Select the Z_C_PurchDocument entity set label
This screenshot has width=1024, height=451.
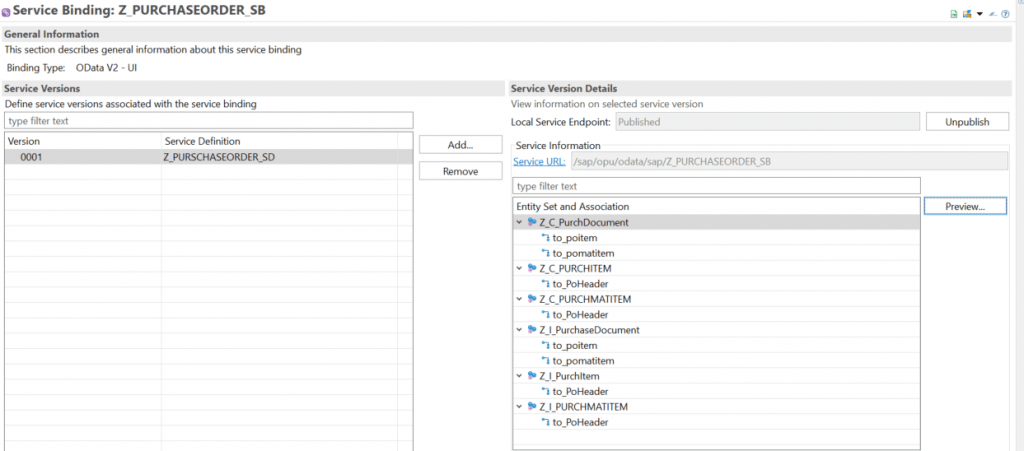point(584,223)
